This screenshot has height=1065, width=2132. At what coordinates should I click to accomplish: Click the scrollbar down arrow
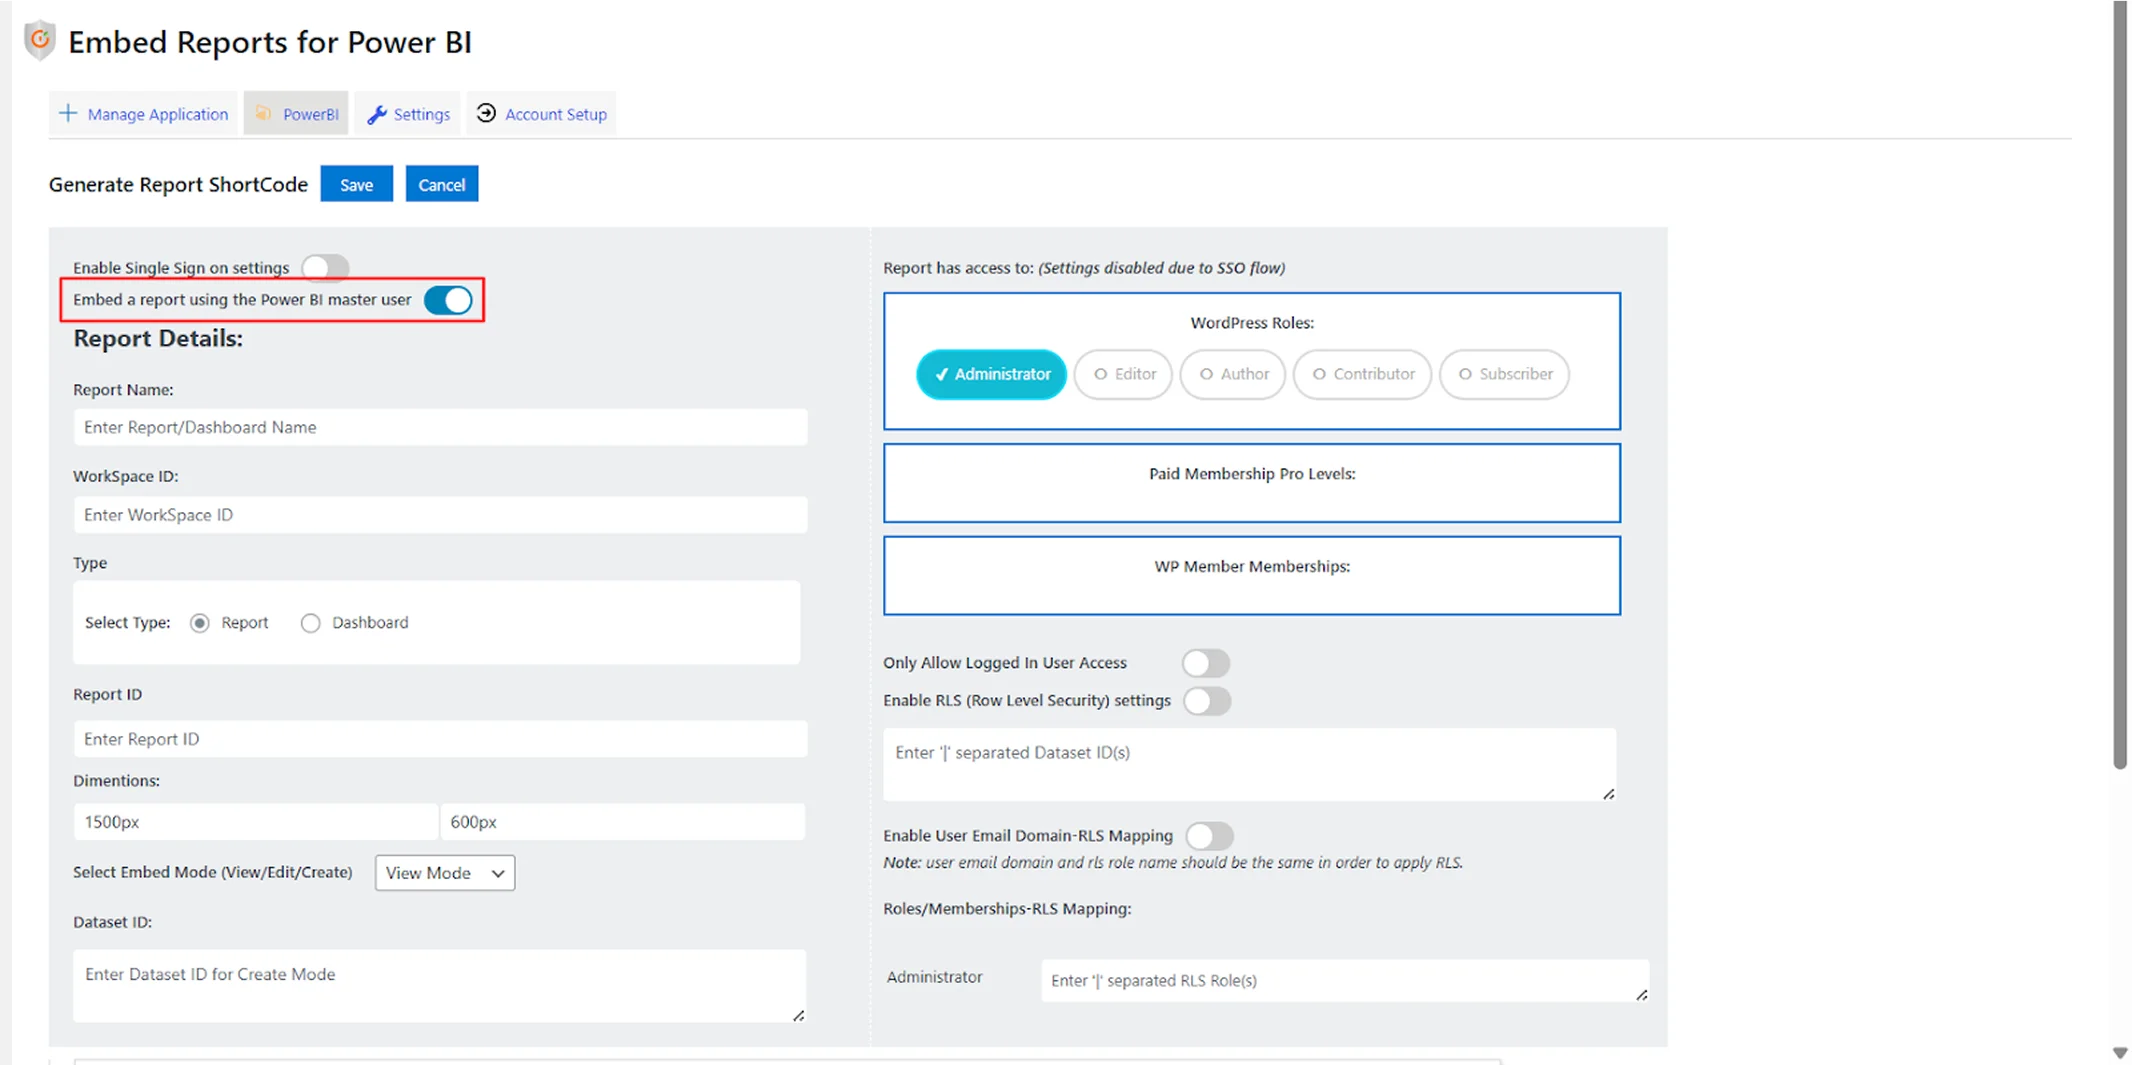click(2119, 1053)
